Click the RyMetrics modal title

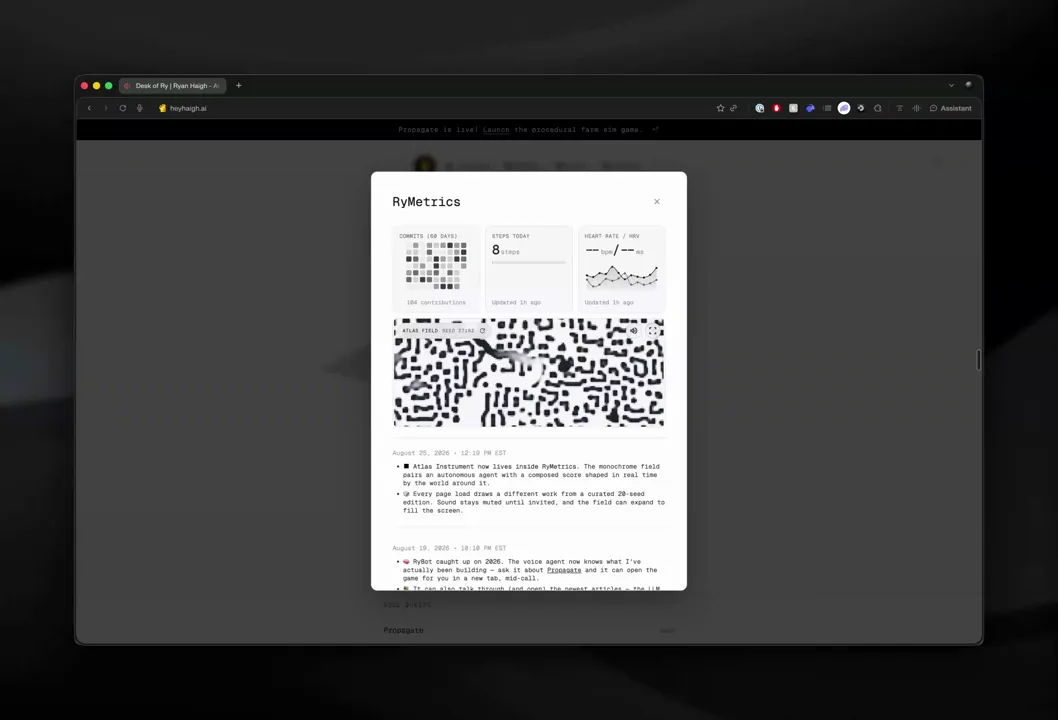[426, 202]
